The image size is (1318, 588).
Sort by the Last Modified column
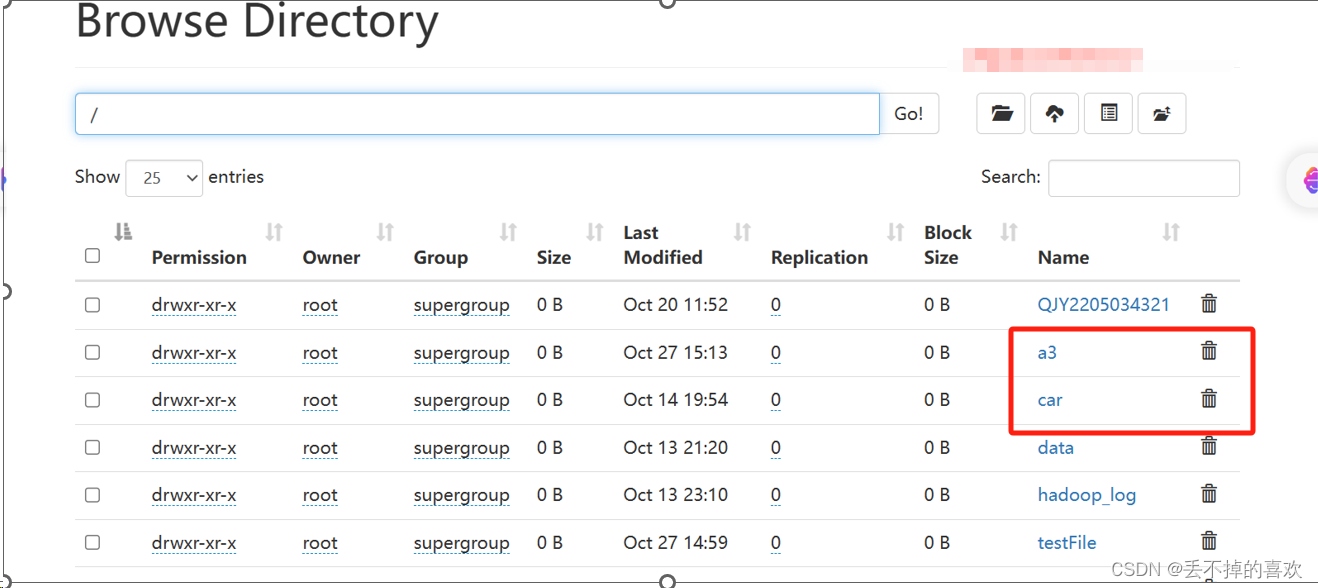tap(663, 245)
